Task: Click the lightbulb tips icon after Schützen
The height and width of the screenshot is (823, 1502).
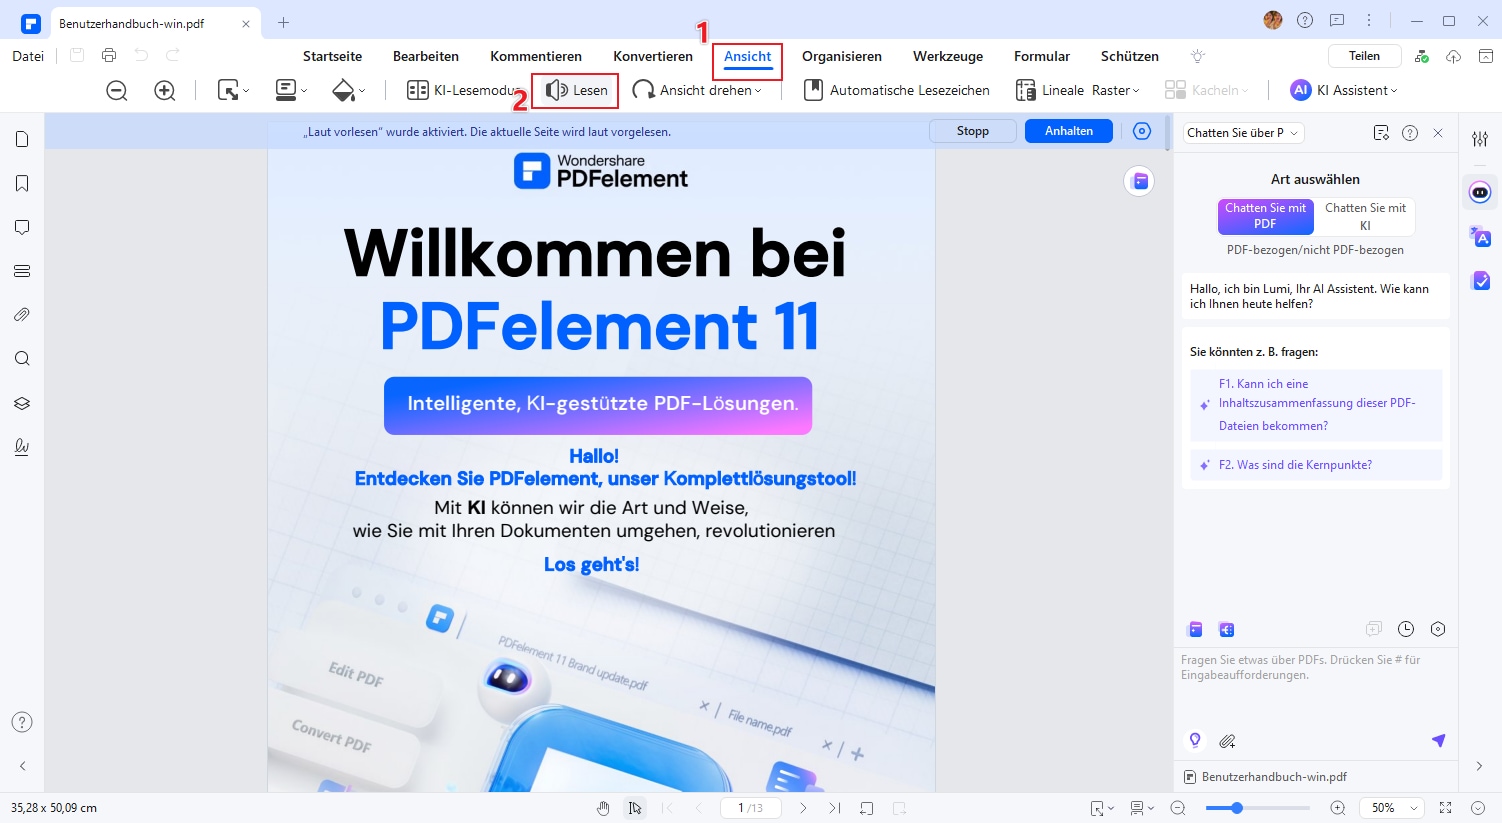Action: [1198, 56]
